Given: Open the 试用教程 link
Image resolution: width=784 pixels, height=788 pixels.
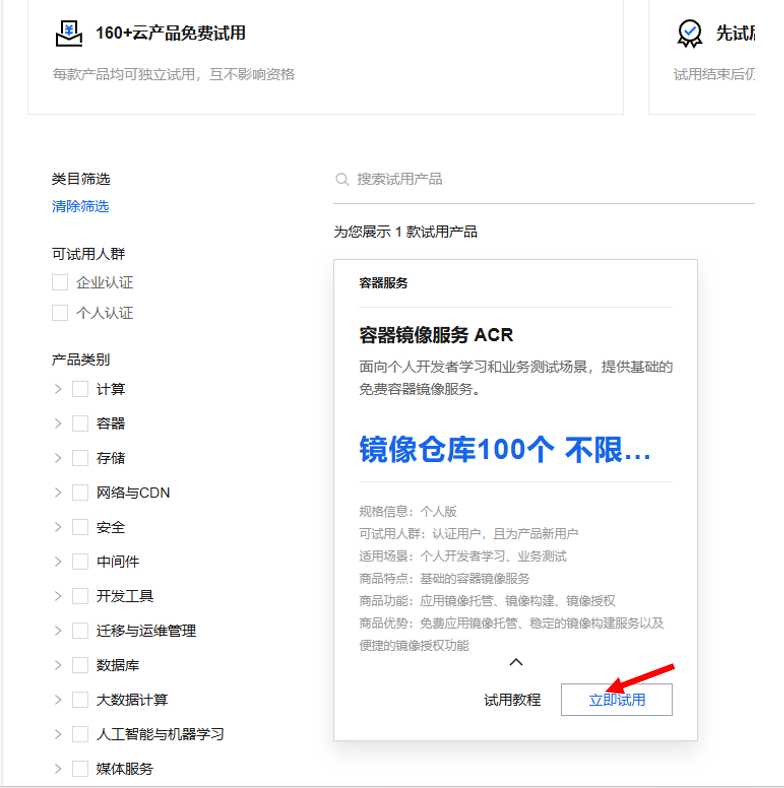Looking at the screenshot, I should tap(512, 700).
